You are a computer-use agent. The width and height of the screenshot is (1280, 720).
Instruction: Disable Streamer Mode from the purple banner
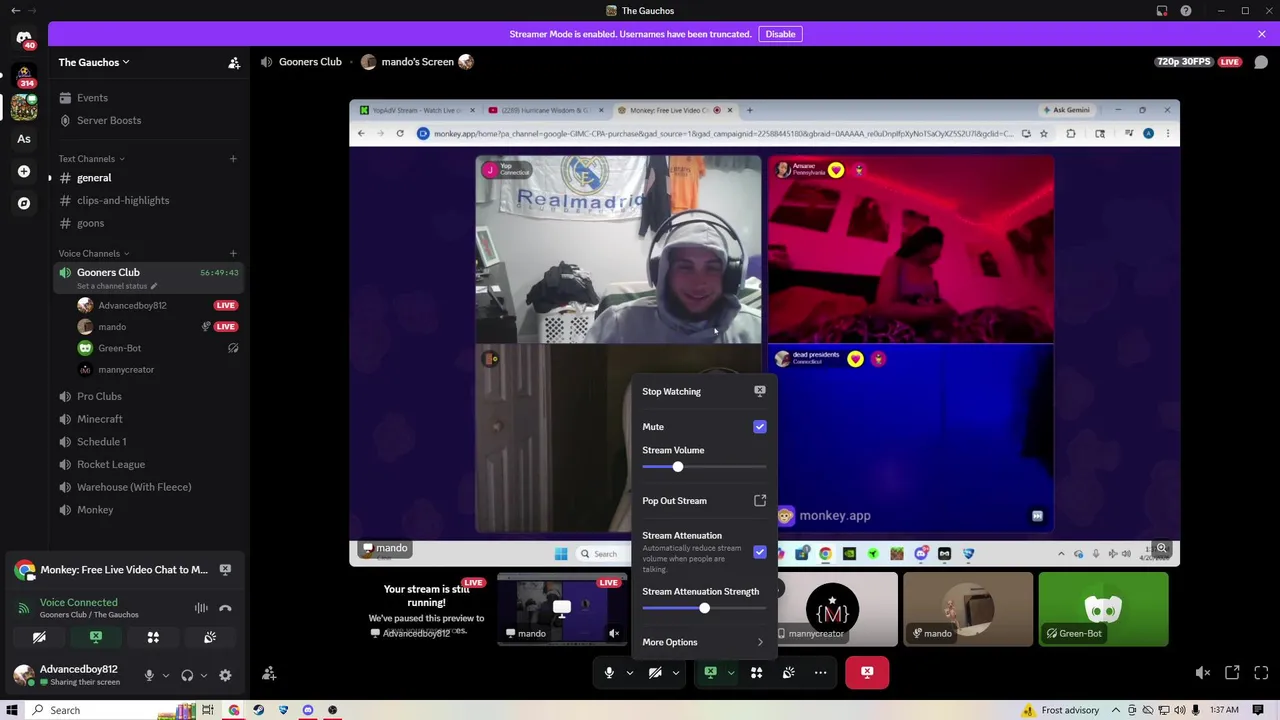780,34
